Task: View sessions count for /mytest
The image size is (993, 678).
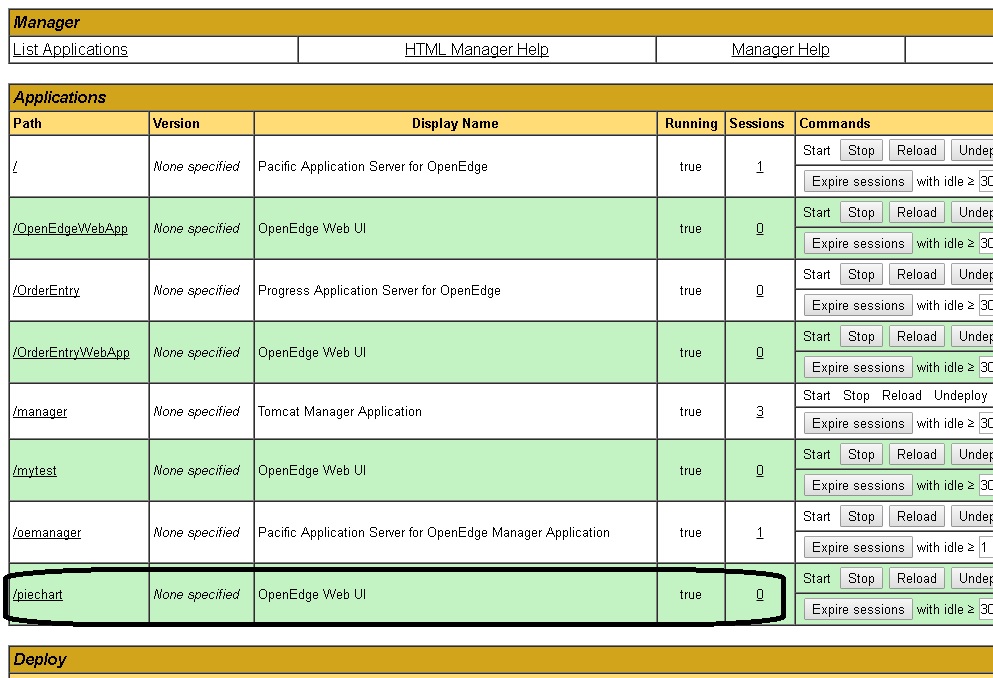Action: (x=759, y=470)
